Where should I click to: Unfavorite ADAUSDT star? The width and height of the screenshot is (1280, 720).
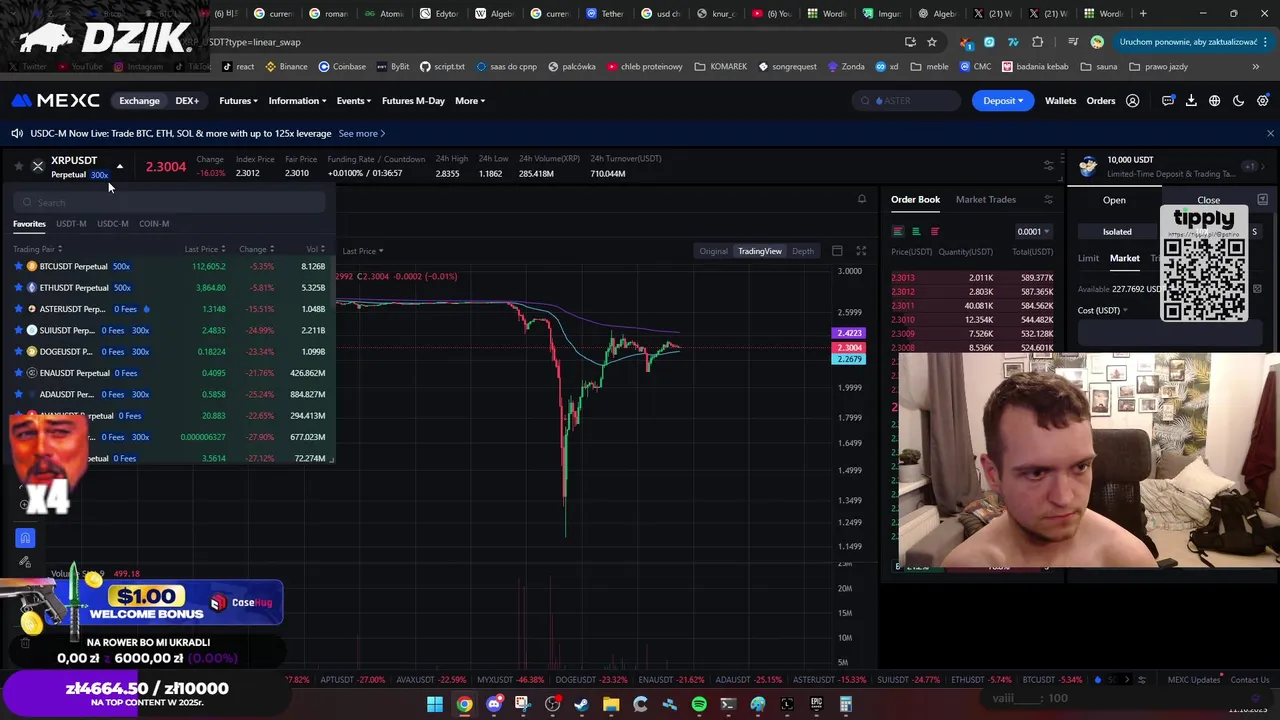pyautogui.click(x=18, y=394)
